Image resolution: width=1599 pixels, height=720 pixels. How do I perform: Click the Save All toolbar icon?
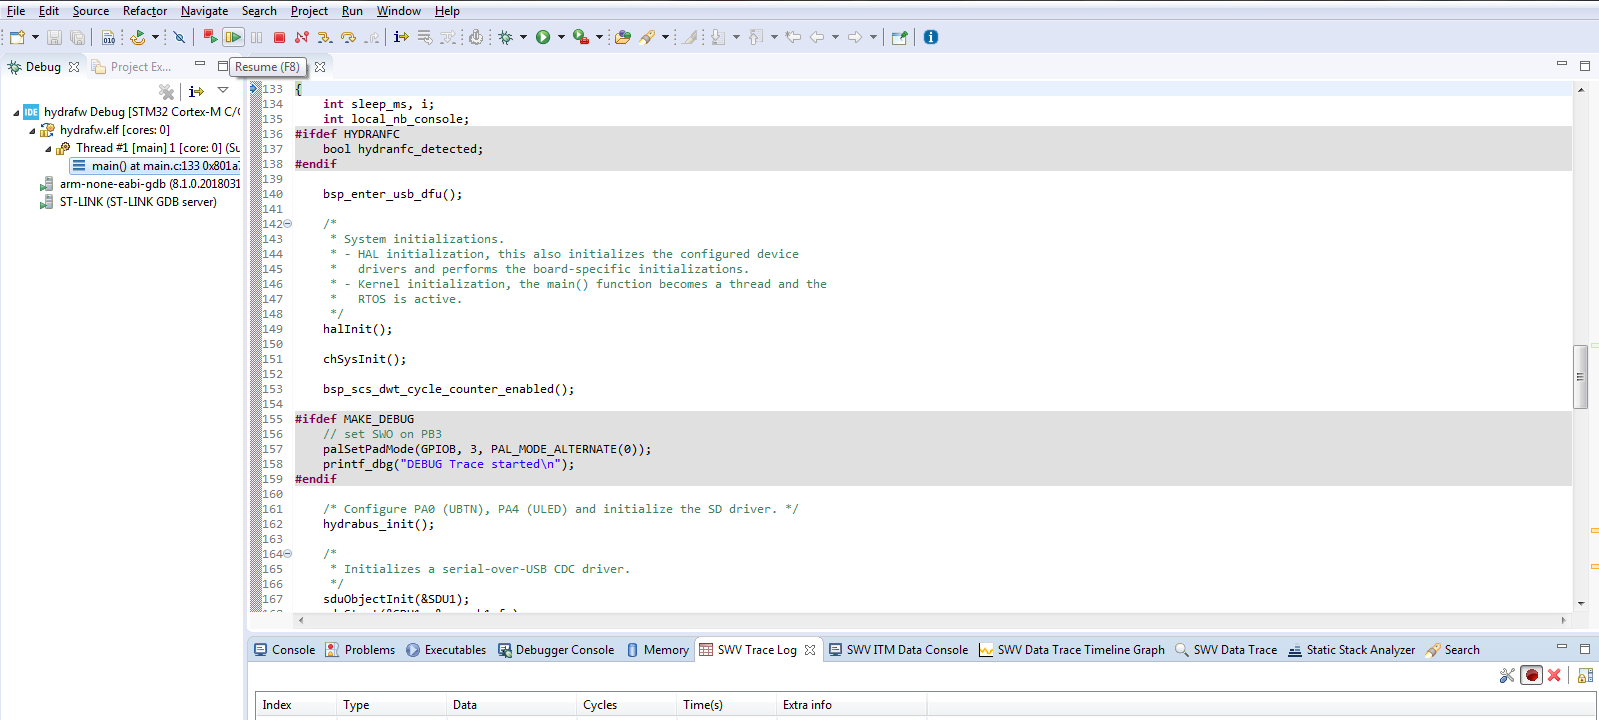[x=77, y=37]
